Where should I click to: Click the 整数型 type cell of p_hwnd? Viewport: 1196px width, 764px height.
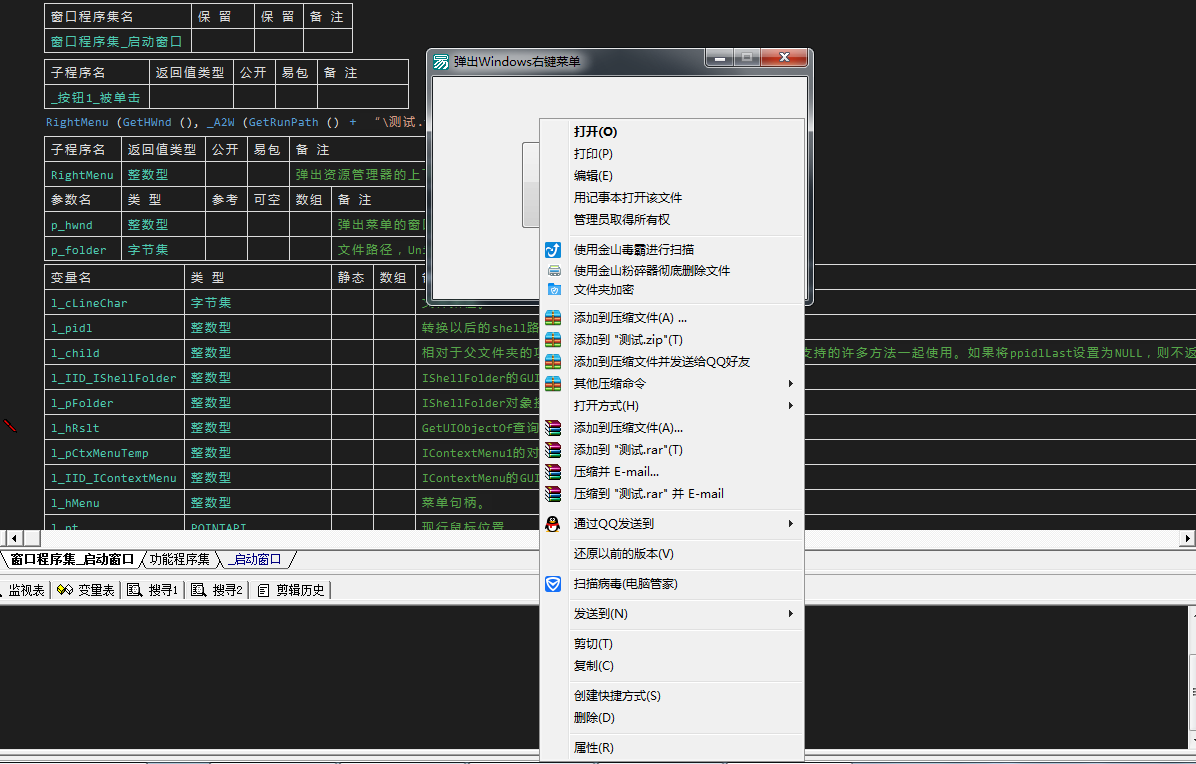[163, 226]
